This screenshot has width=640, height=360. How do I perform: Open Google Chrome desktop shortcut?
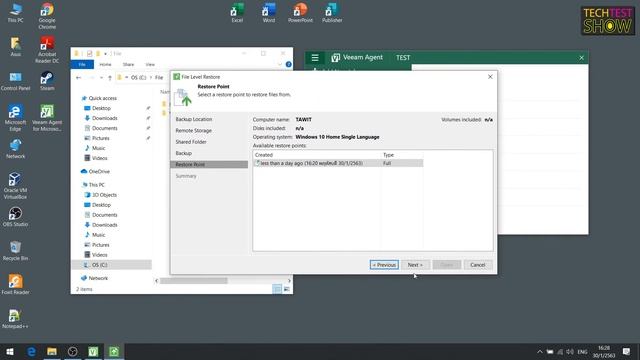[47, 16]
